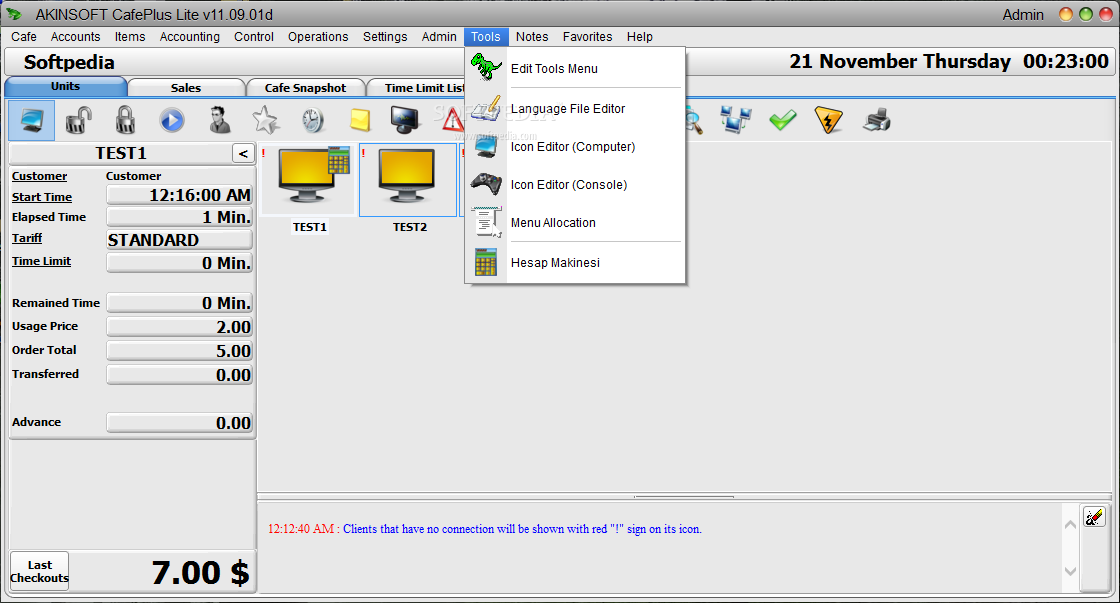Switch to the Sales tab

point(186,87)
